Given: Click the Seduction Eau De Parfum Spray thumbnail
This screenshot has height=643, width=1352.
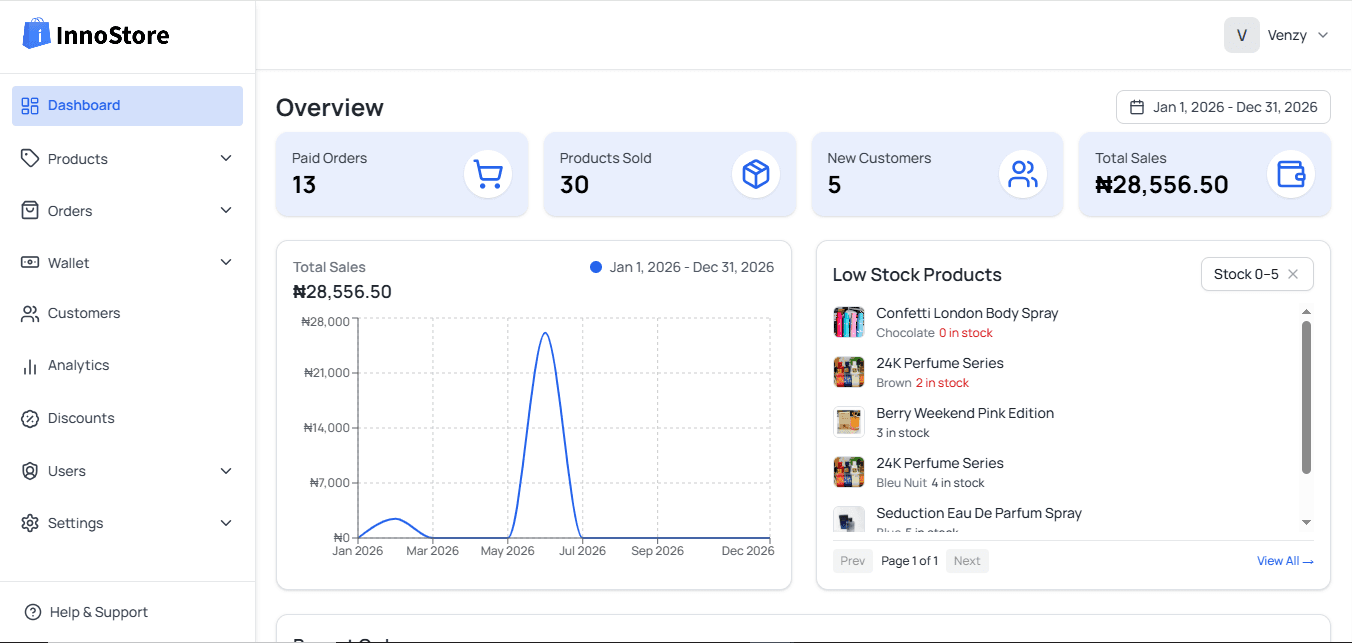Looking at the screenshot, I should tap(849, 519).
